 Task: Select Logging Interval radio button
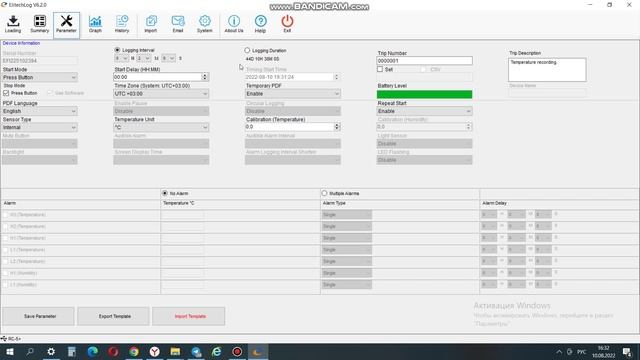tap(118, 50)
